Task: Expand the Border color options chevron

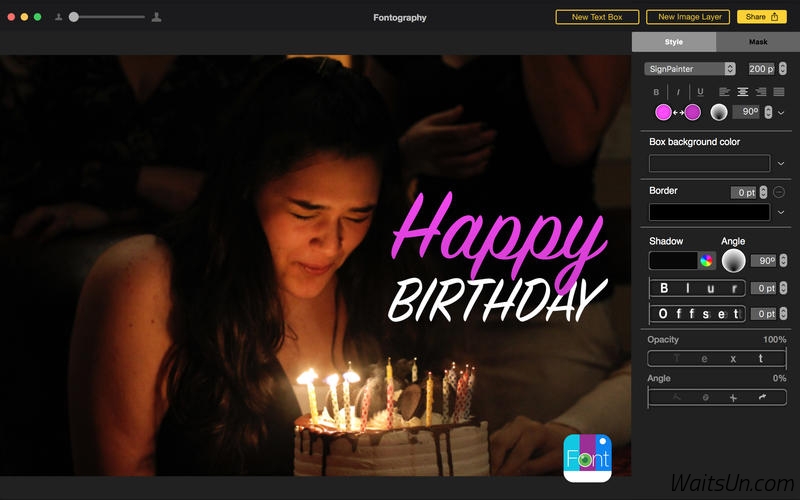Action: pos(780,212)
